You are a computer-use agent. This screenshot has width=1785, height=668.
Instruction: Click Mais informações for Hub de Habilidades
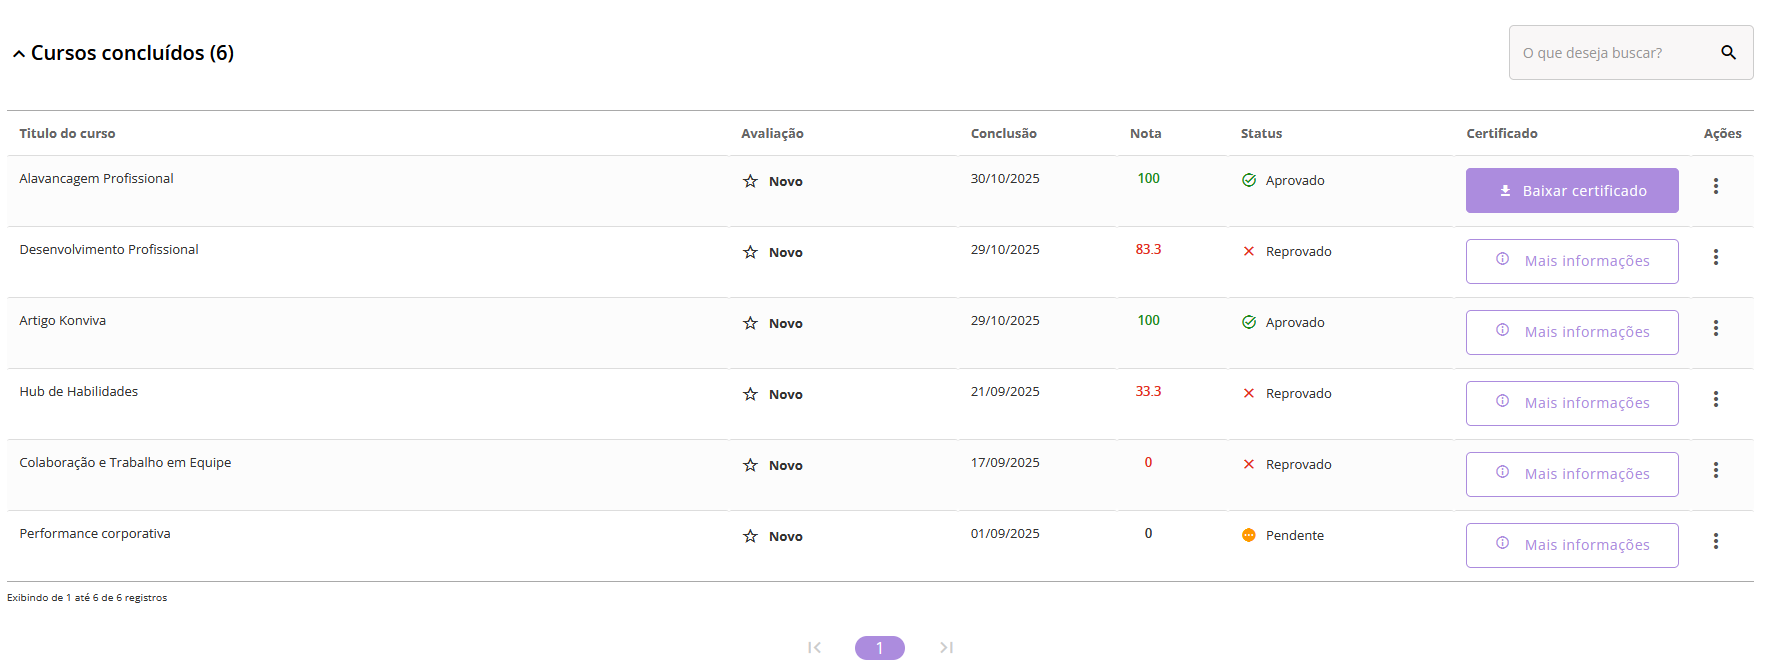point(1571,403)
